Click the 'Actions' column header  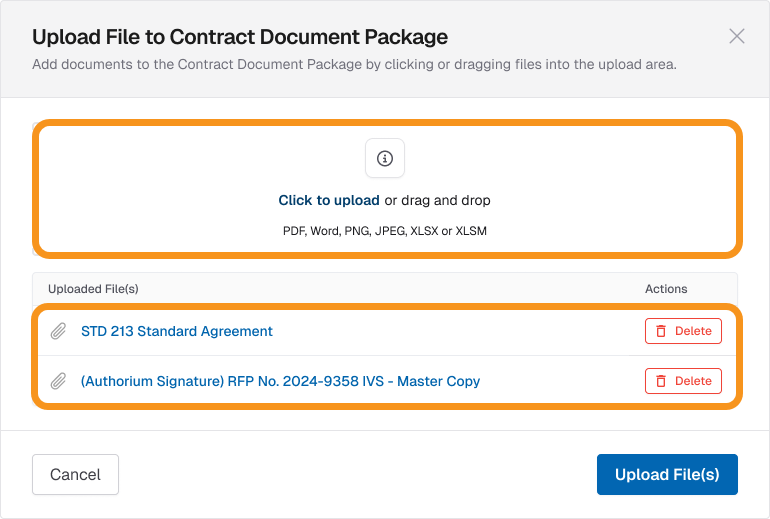(x=666, y=289)
